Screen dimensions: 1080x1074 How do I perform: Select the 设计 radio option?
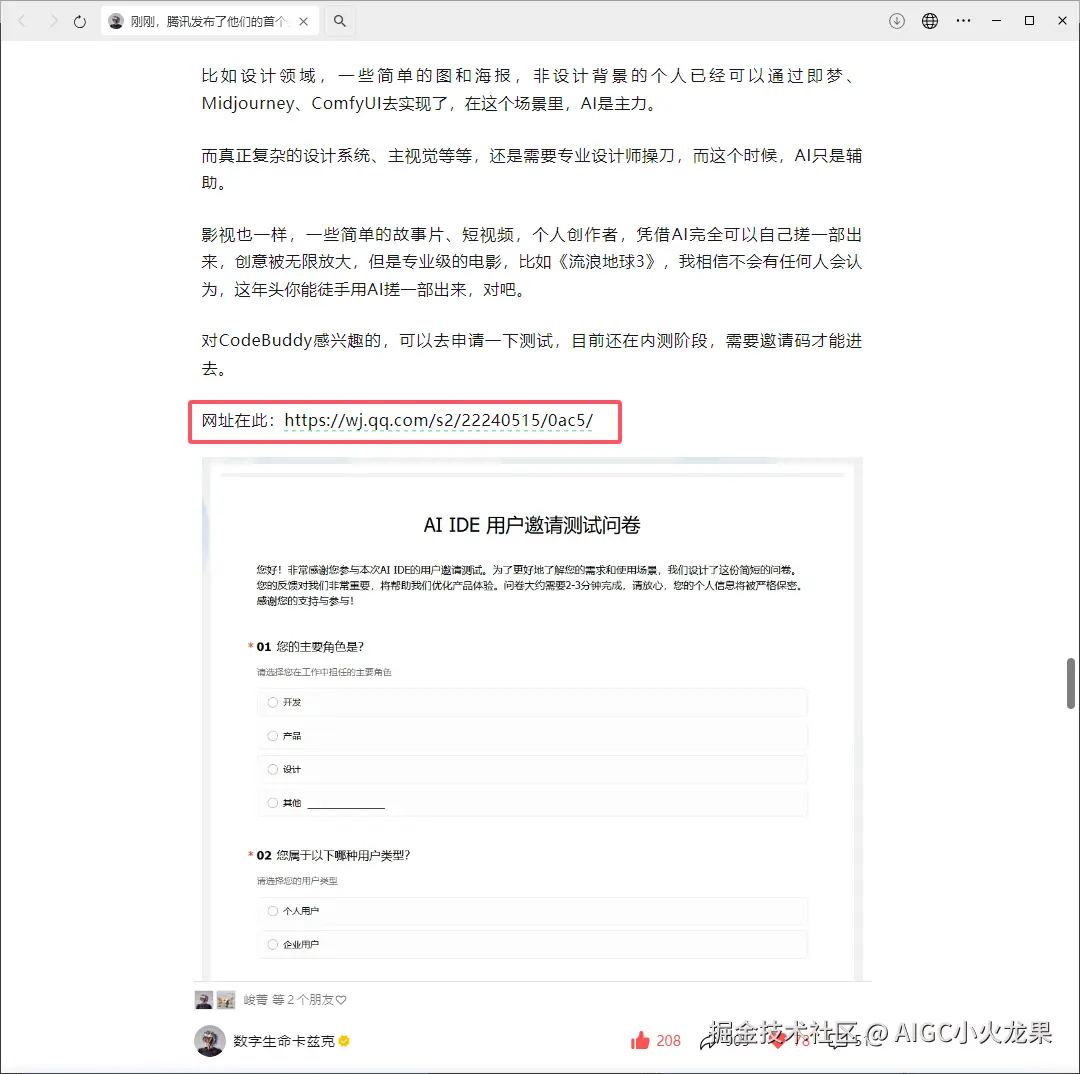[x=272, y=768]
